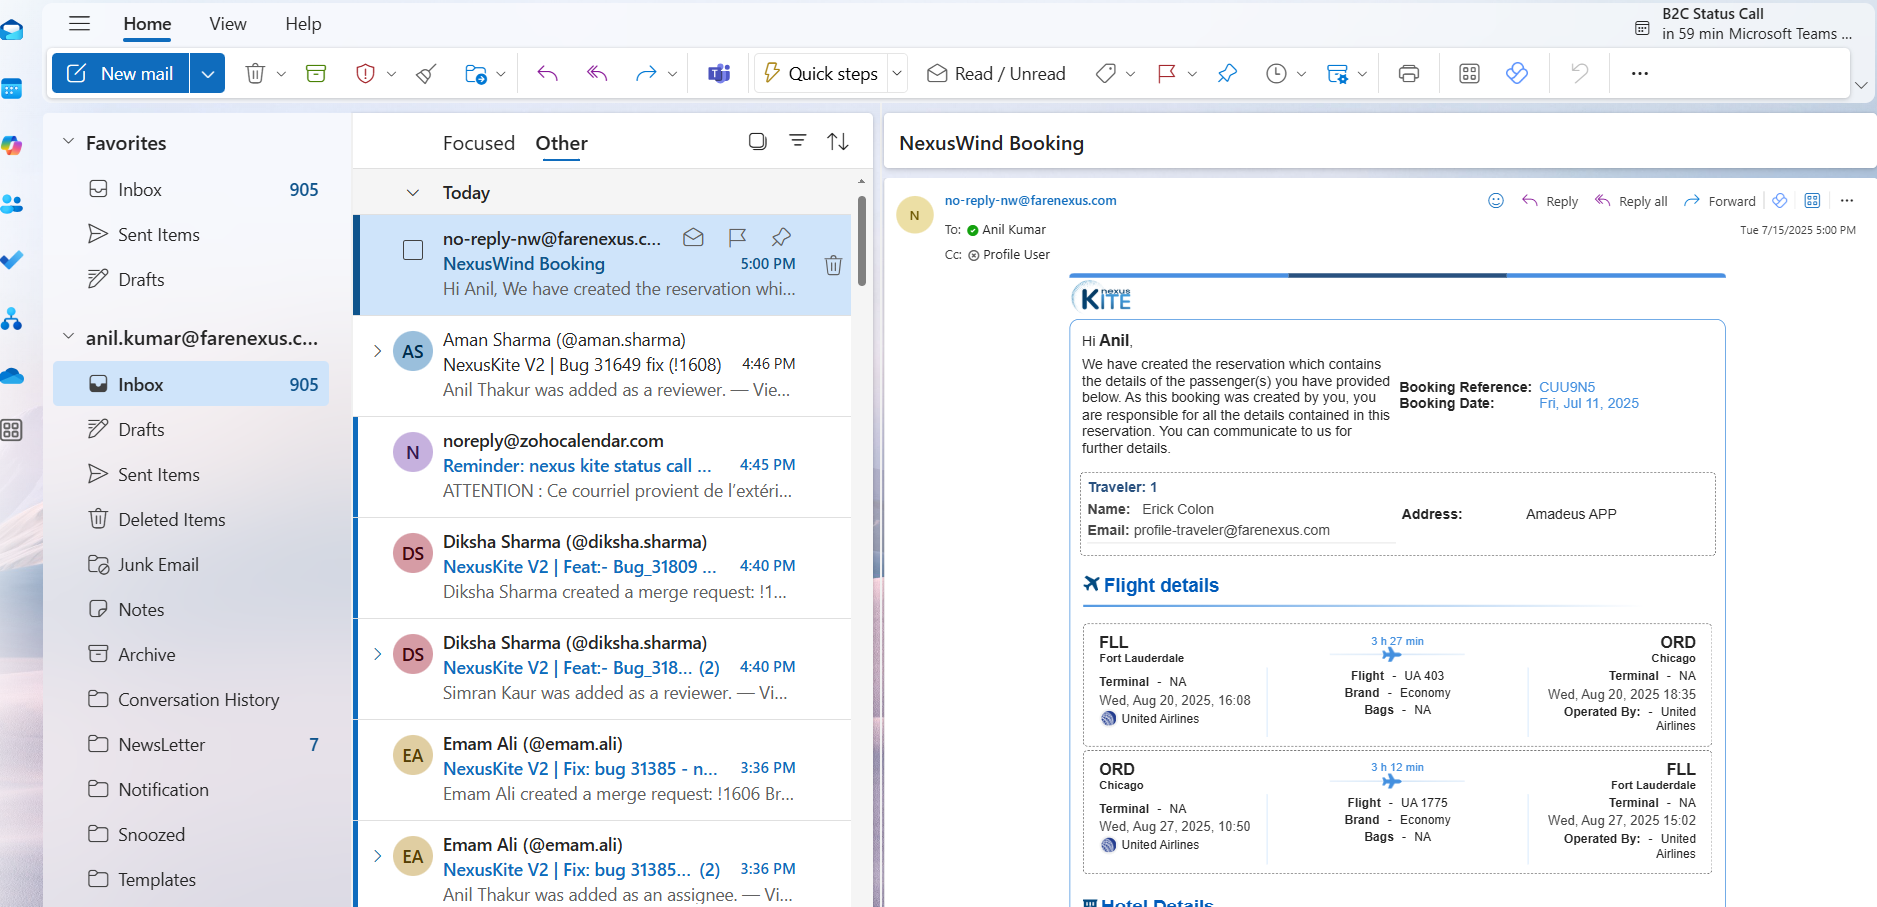Expand the ribbon with the chevron
Screen dimensions: 1877x907
coord(1861,85)
